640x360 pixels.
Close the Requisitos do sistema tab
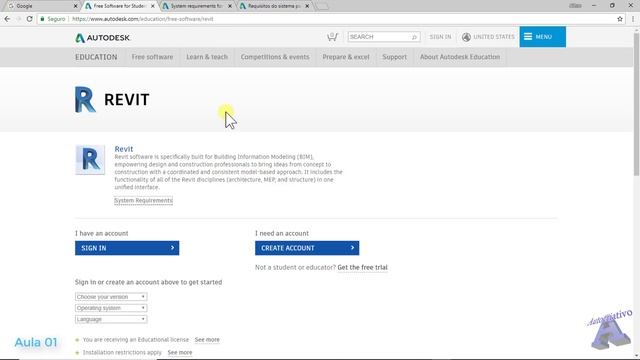tap(307, 6)
